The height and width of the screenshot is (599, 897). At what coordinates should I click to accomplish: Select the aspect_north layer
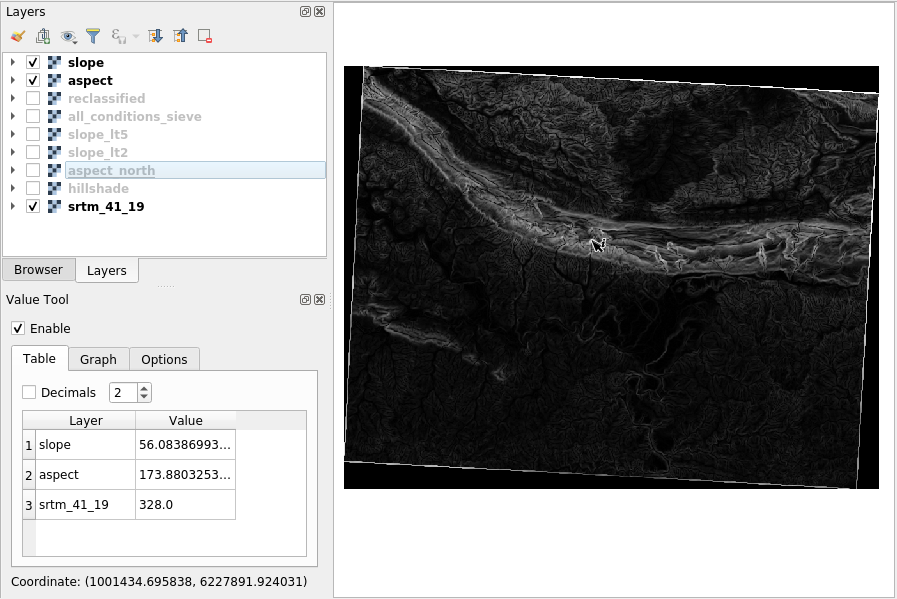(x=110, y=170)
